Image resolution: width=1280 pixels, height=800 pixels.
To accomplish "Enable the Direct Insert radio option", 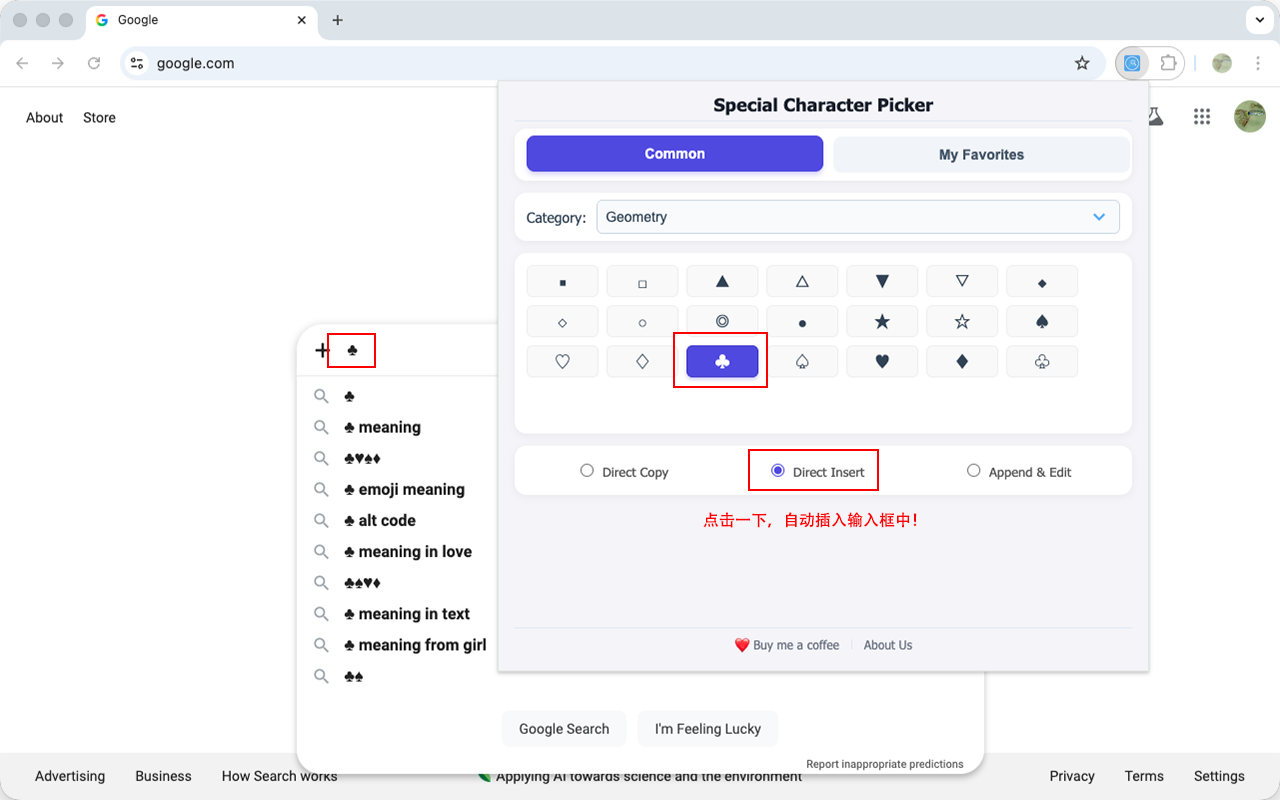I will 778,471.
